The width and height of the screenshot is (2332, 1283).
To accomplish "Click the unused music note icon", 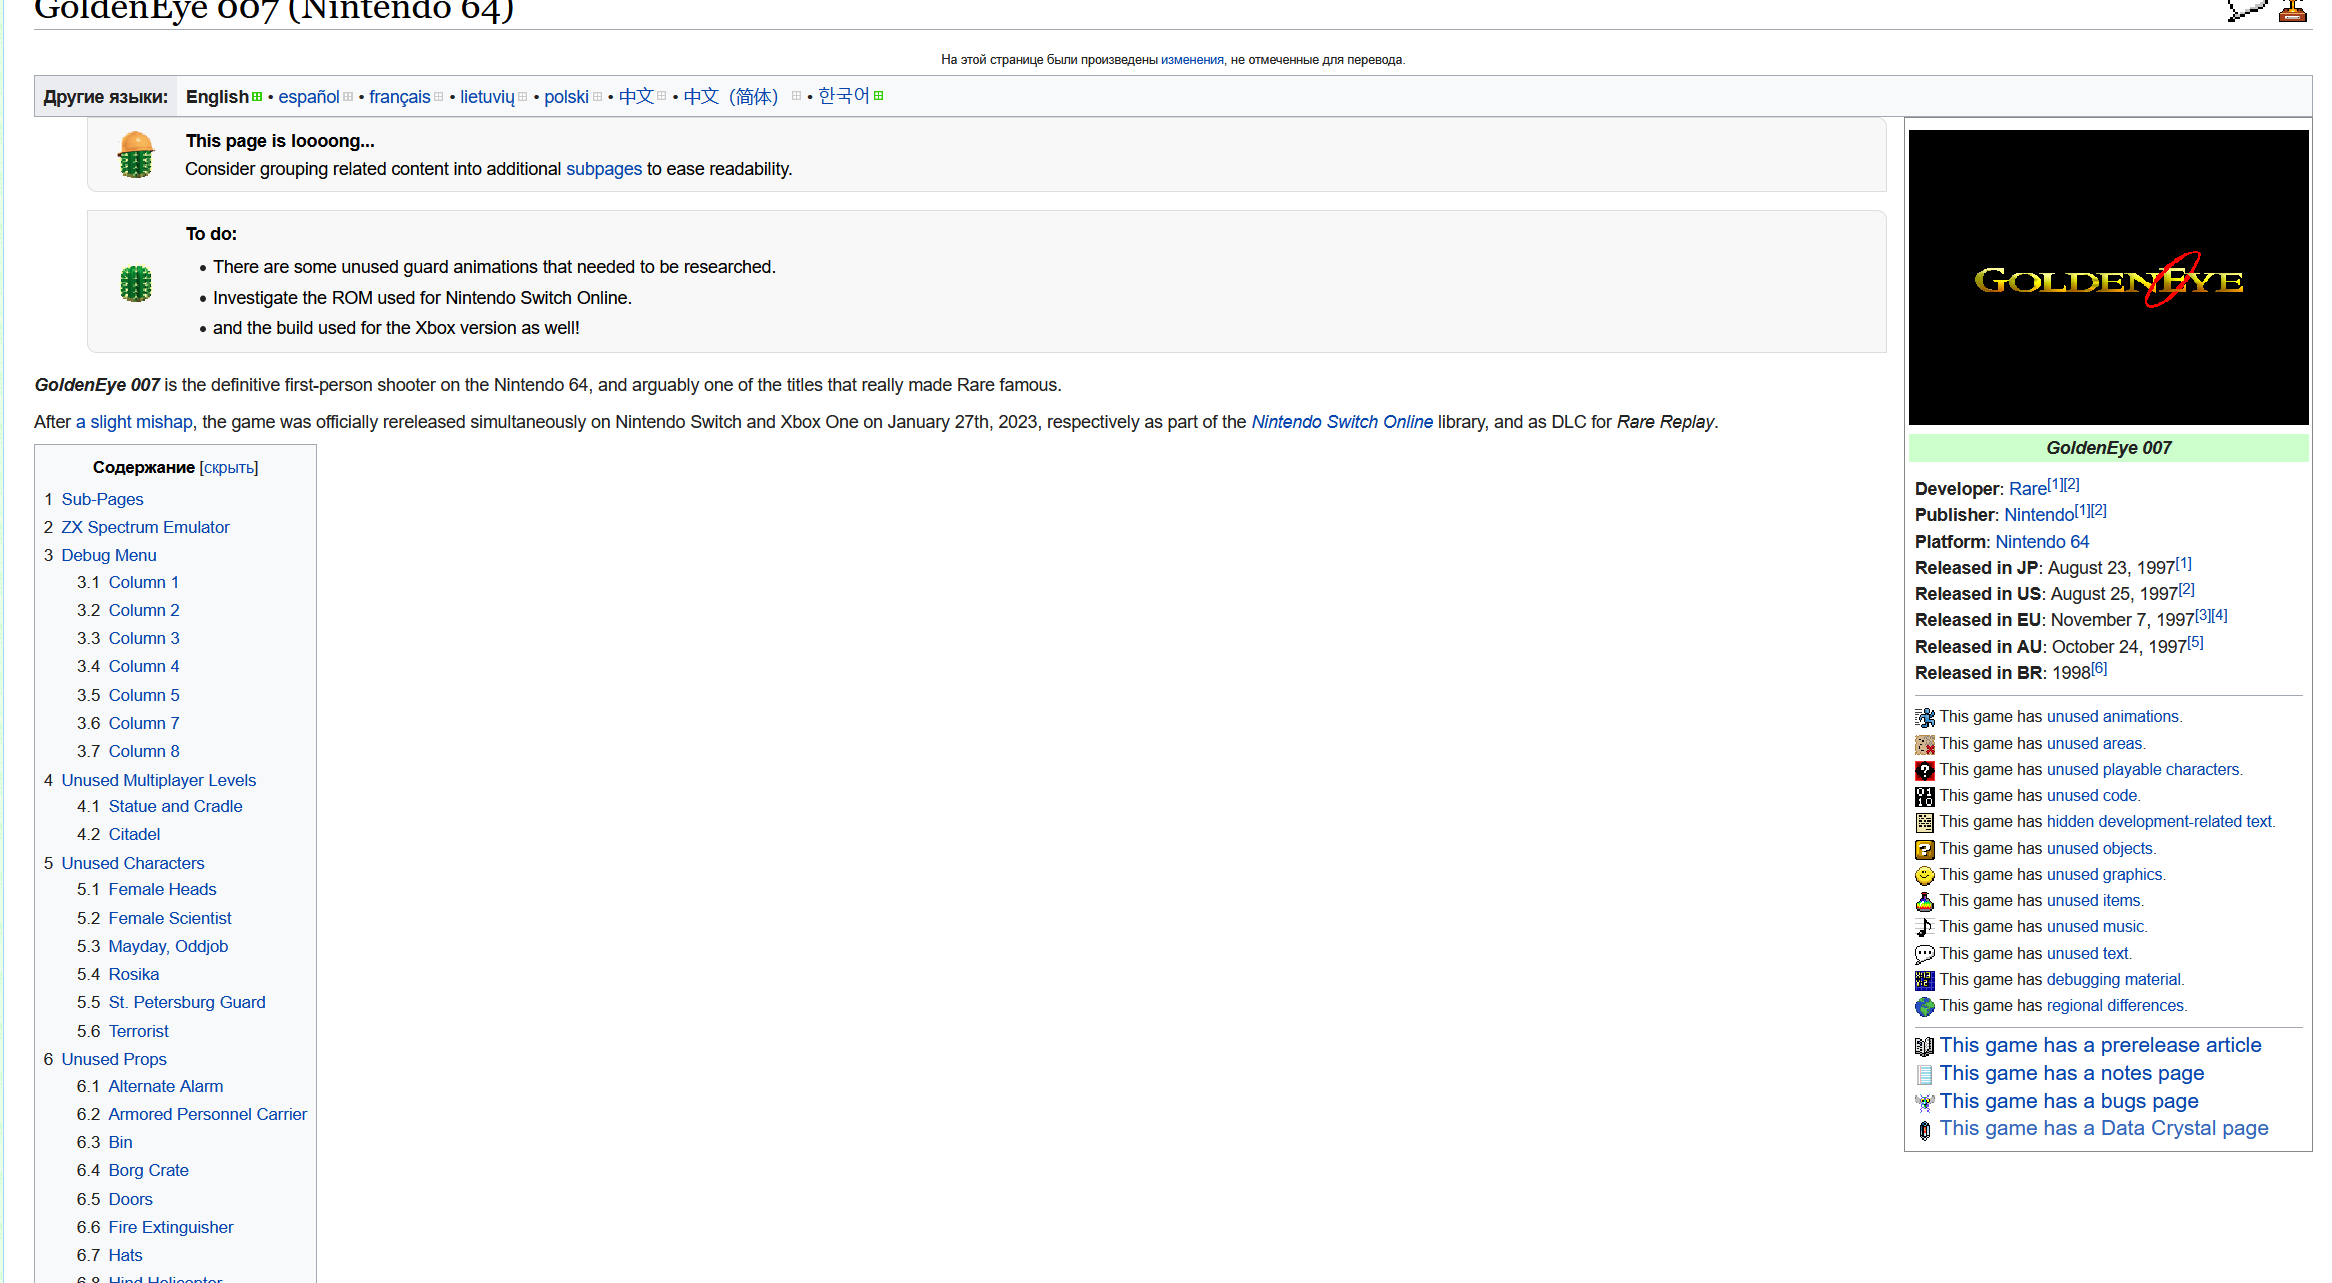I will pyautogui.click(x=1924, y=927).
